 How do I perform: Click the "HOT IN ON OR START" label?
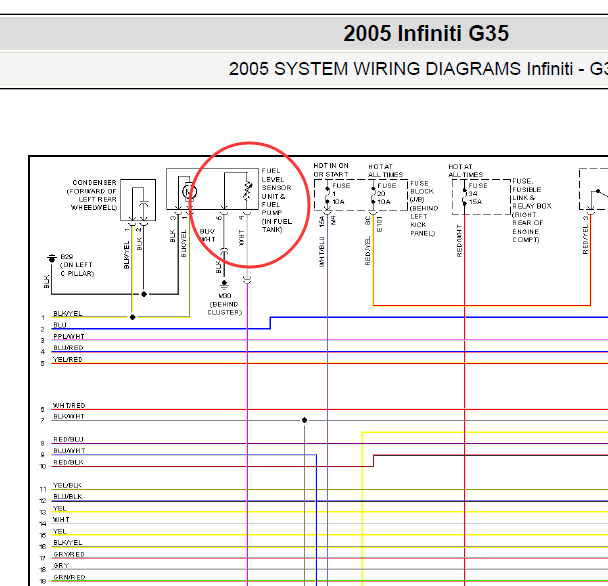(331, 170)
